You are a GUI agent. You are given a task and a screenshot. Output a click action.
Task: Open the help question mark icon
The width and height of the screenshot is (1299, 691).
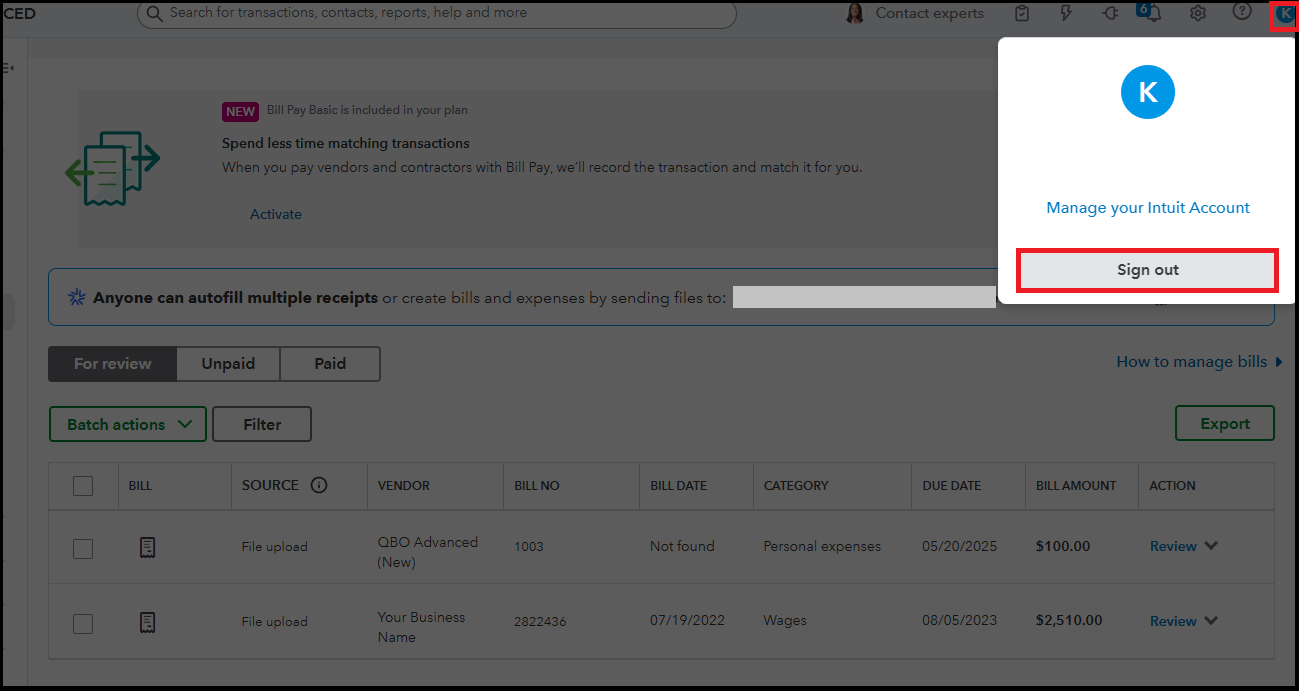click(x=1242, y=12)
